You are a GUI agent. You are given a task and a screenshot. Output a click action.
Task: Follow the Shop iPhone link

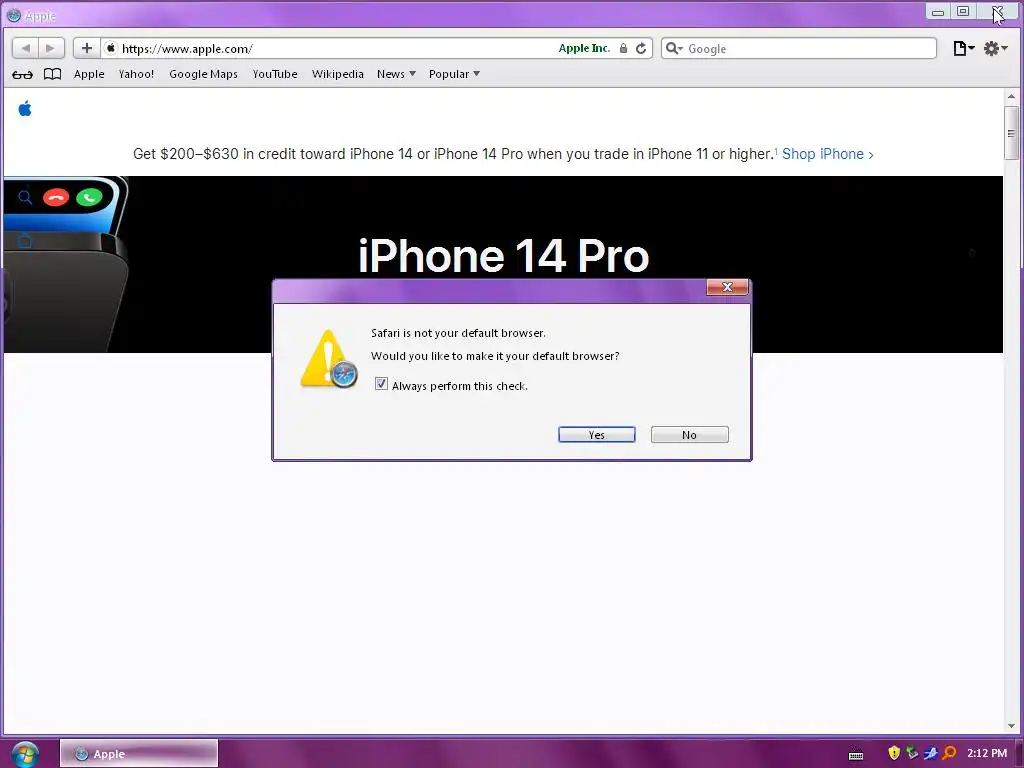[x=827, y=154]
